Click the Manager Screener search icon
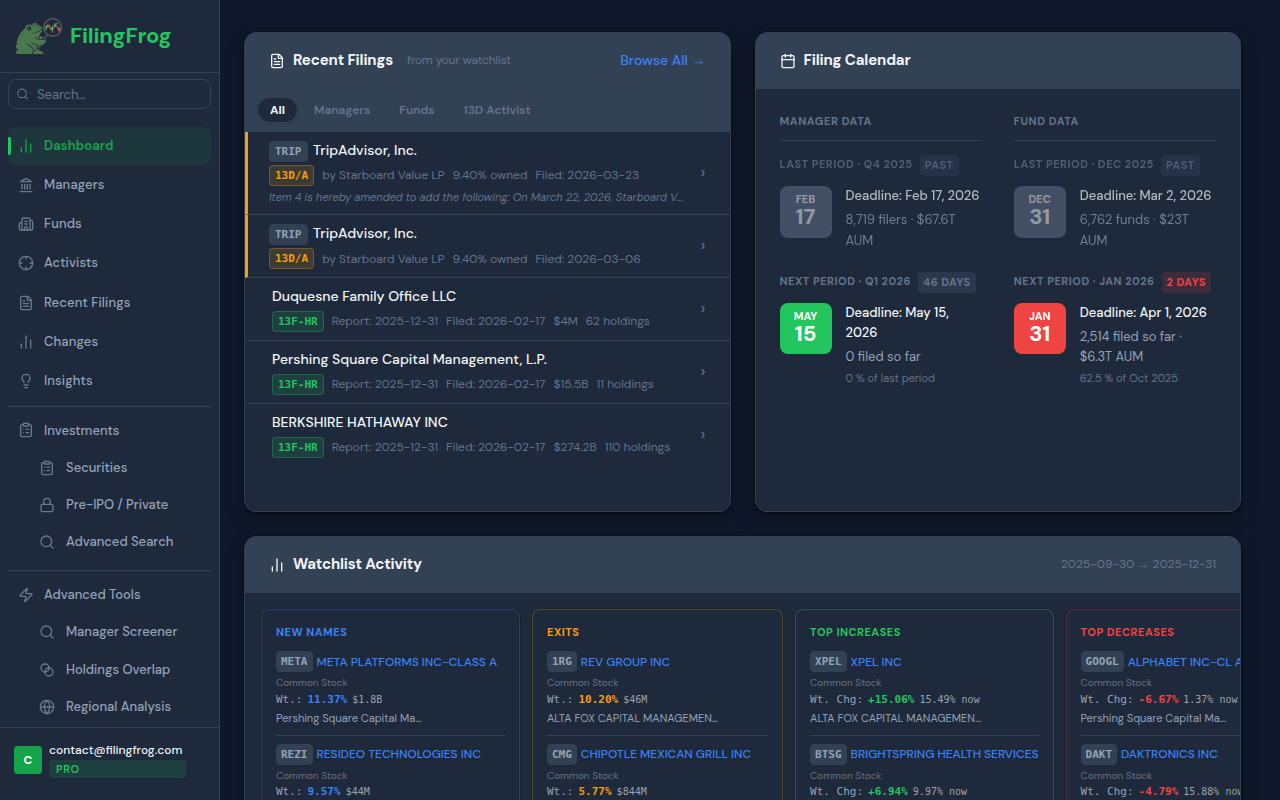This screenshot has height=800, width=1280. tap(47, 631)
